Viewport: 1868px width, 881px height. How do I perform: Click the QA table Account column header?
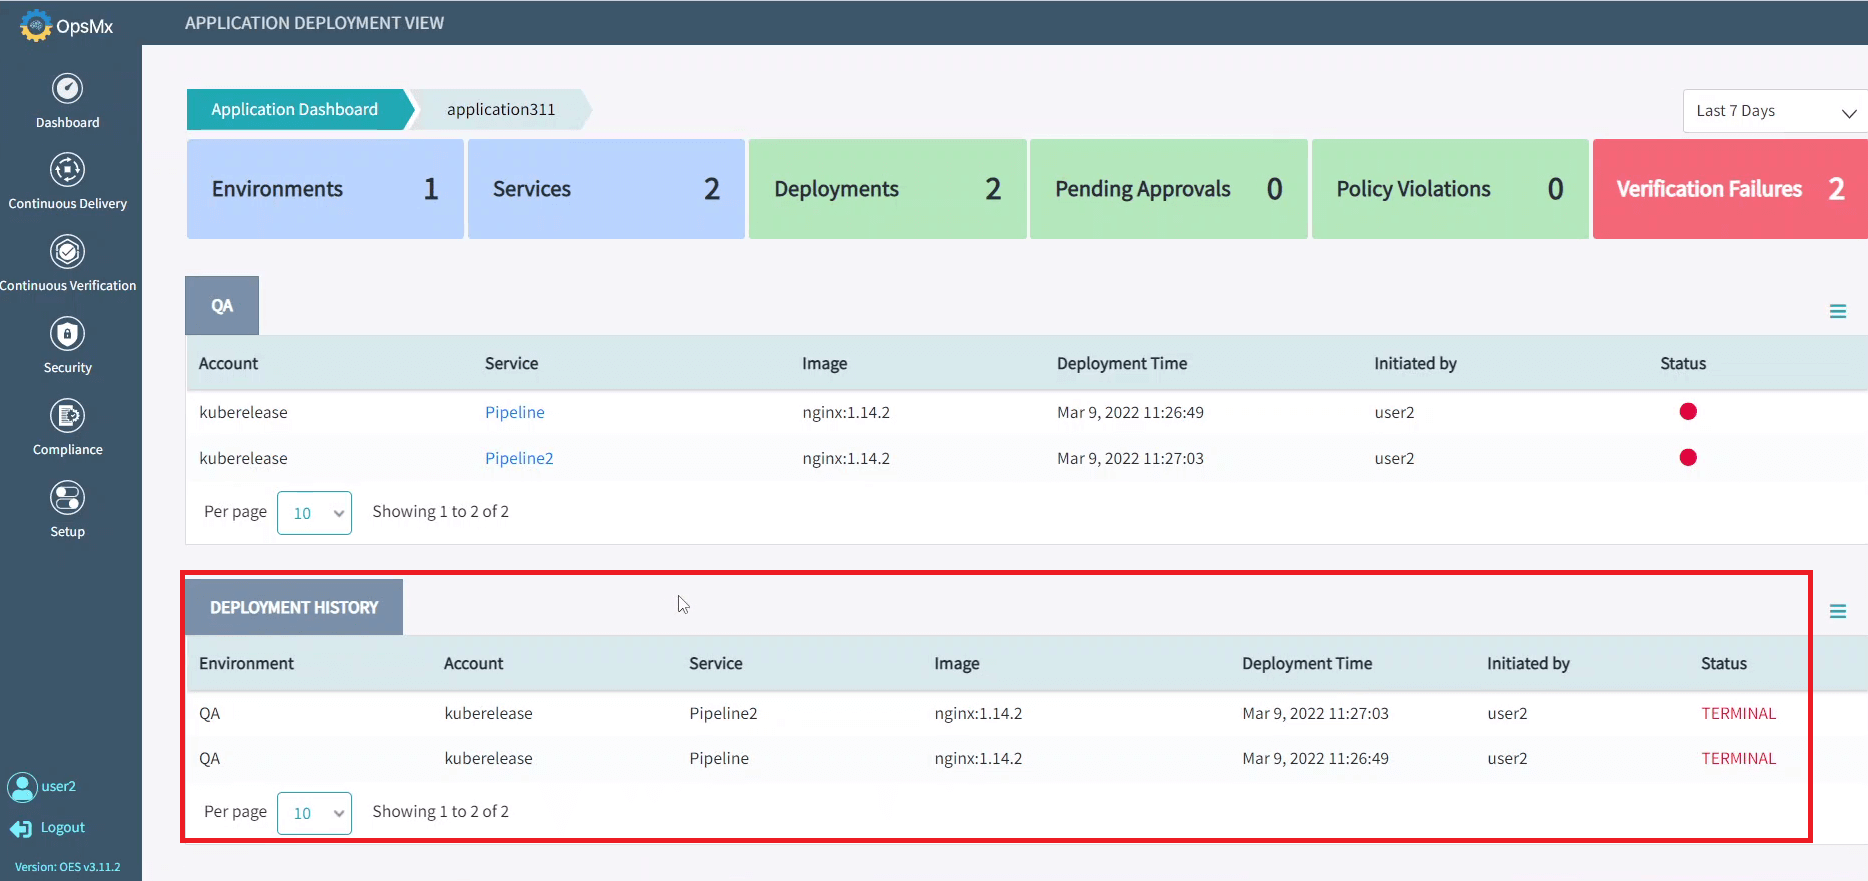pyautogui.click(x=228, y=364)
